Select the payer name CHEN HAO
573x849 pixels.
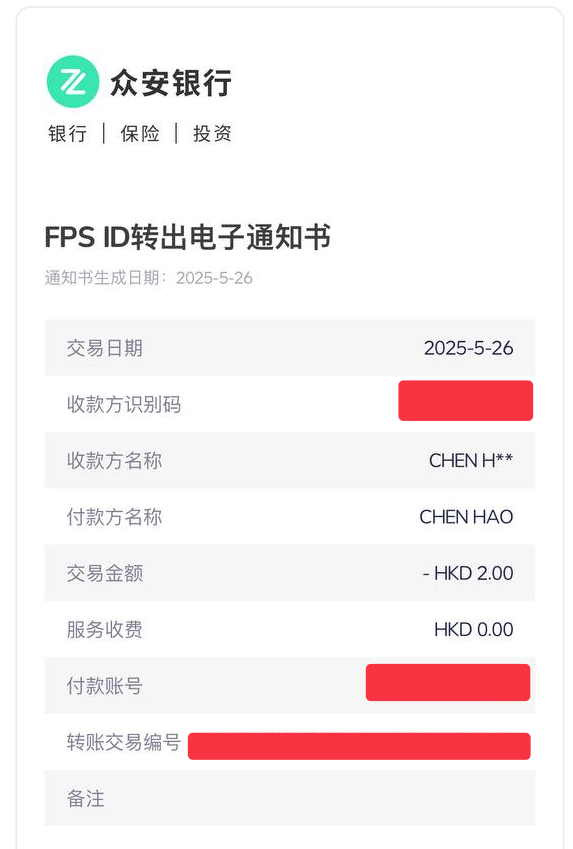pyautogui.click(x=466, y=517)
